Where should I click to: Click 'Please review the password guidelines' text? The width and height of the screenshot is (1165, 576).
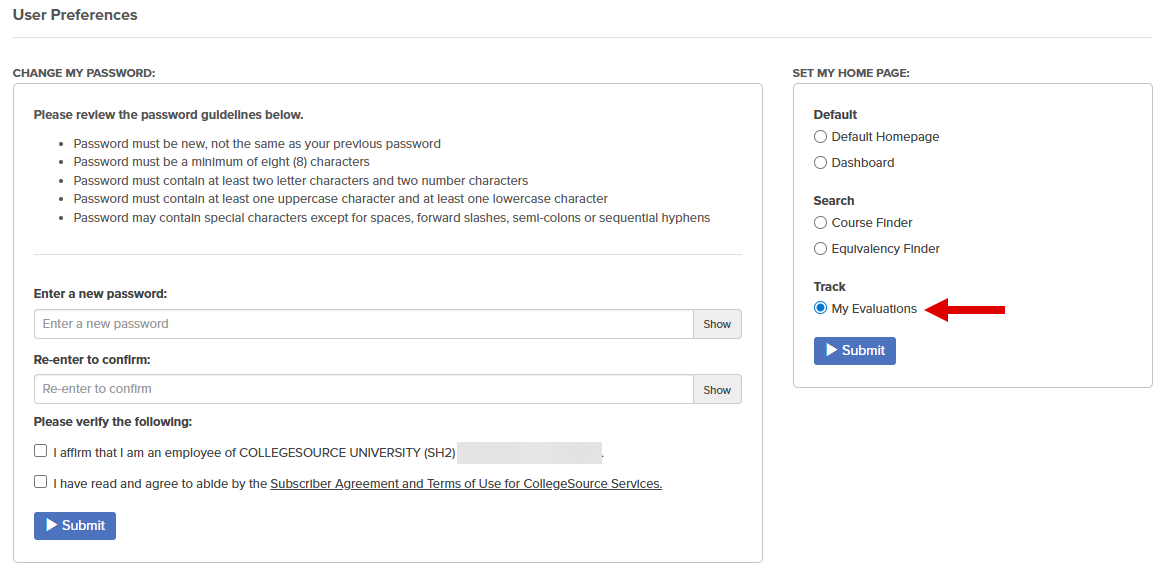[x=169, y=115]
